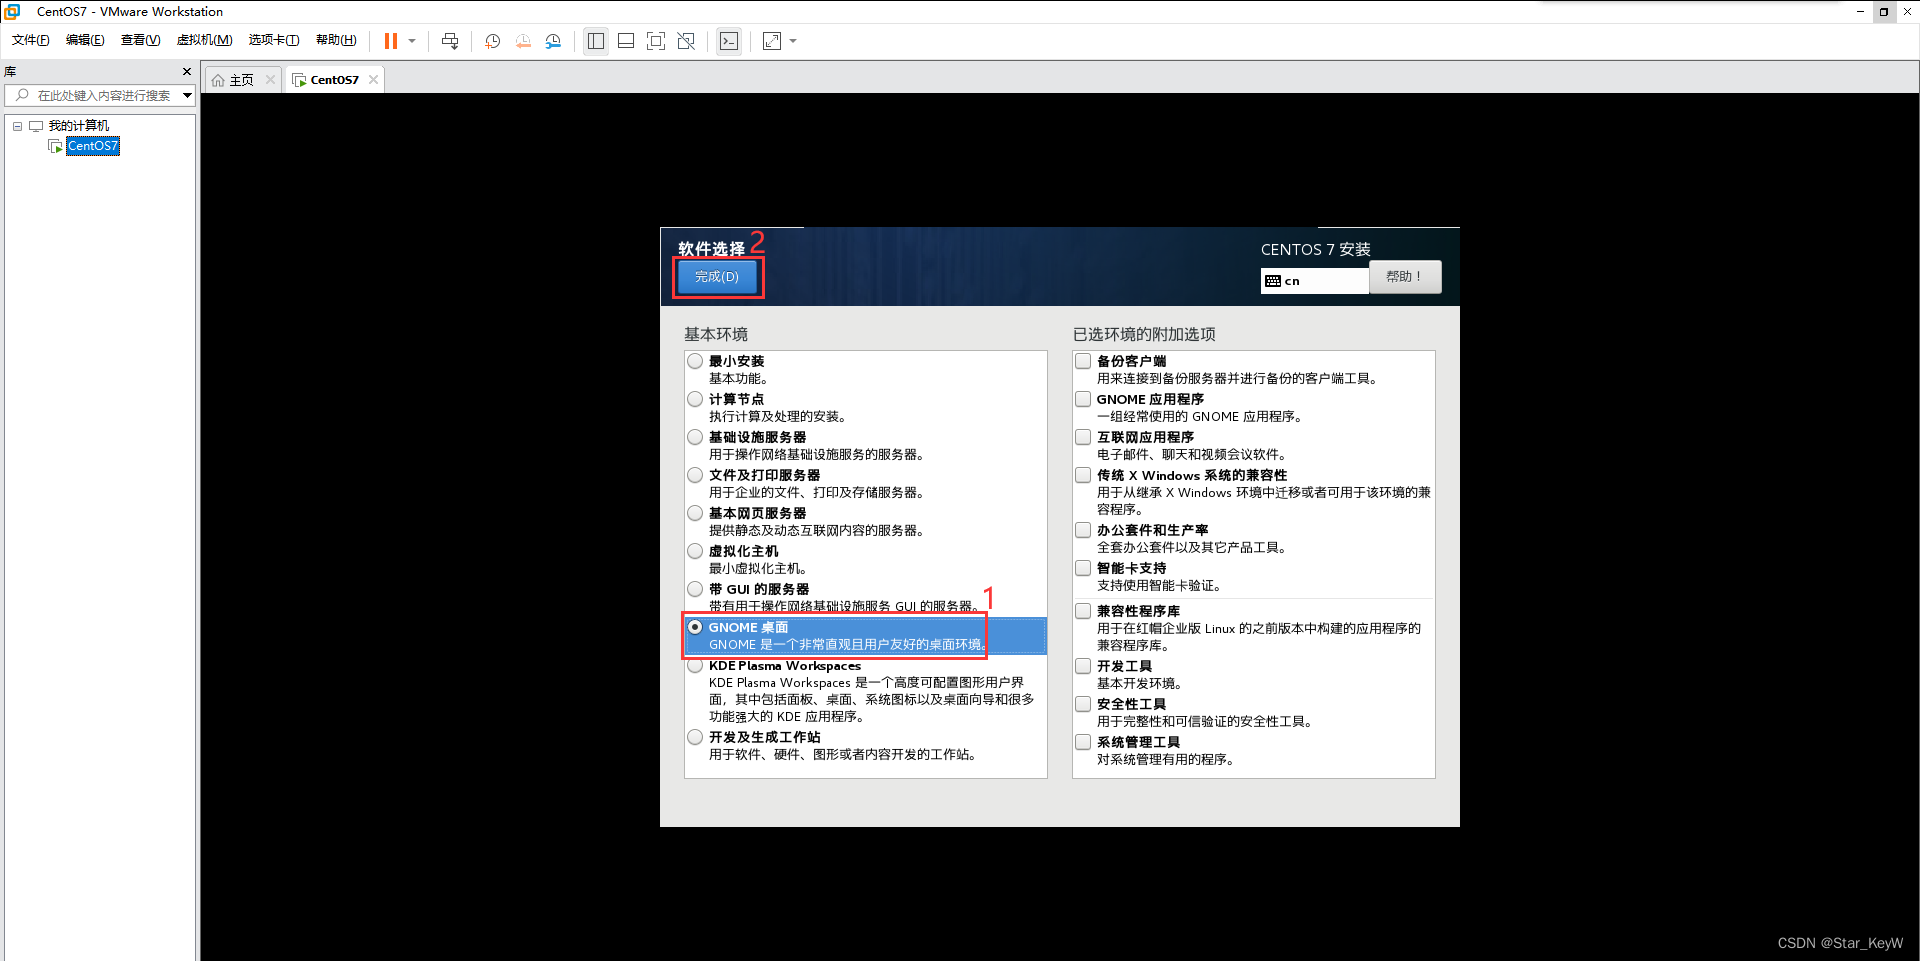Collapse the 我的计算机 tree node
The height and width of the screenshot is (961, 1920).
17,125
